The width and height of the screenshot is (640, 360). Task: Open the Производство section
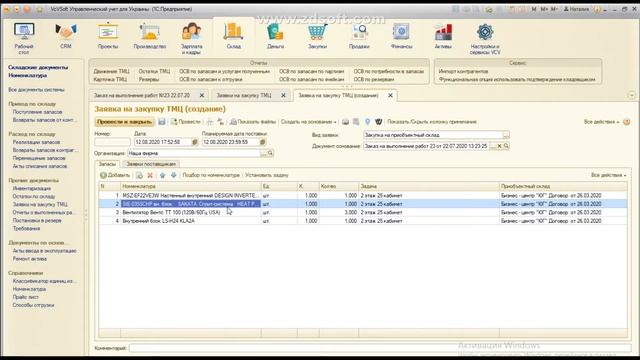coord(150,36)
